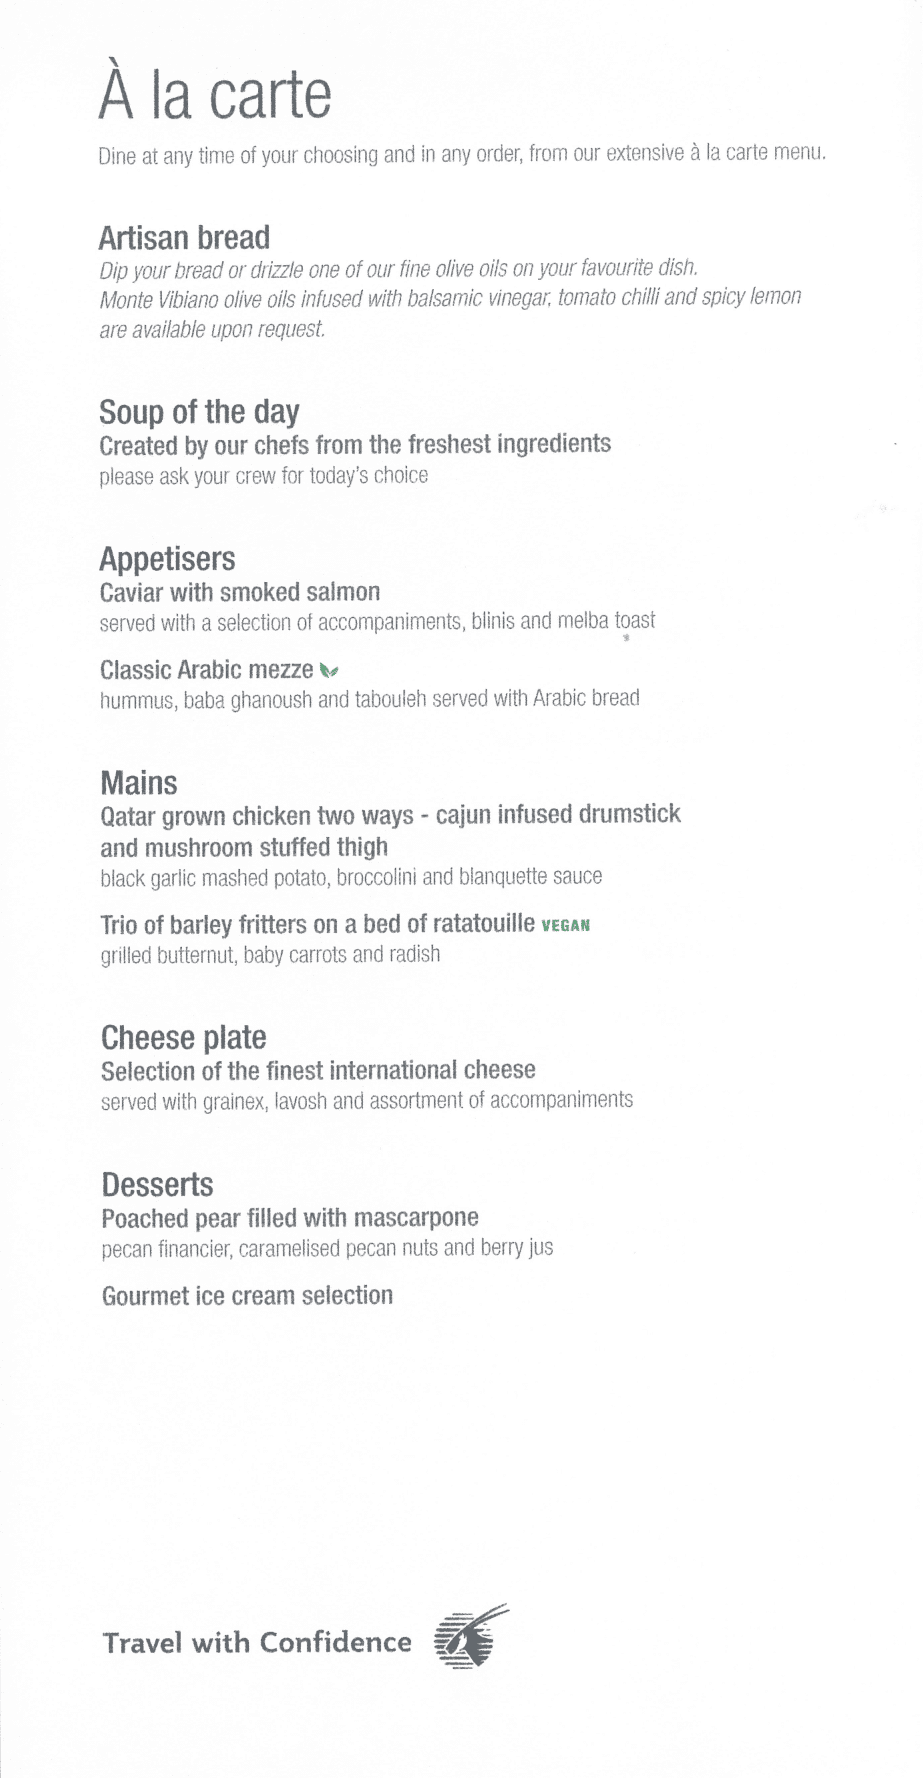
Task: Select Selection of the finest international cheese
Action: click(x=318, y=1071)
